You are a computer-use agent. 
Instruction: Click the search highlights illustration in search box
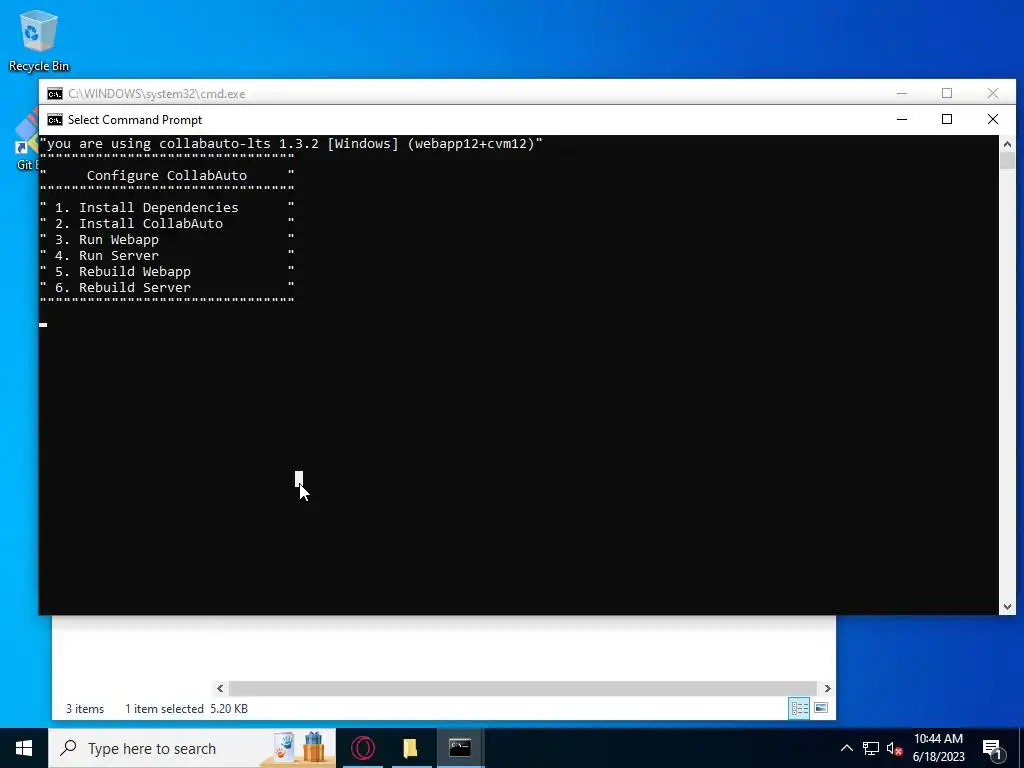[x=298, y=748]
